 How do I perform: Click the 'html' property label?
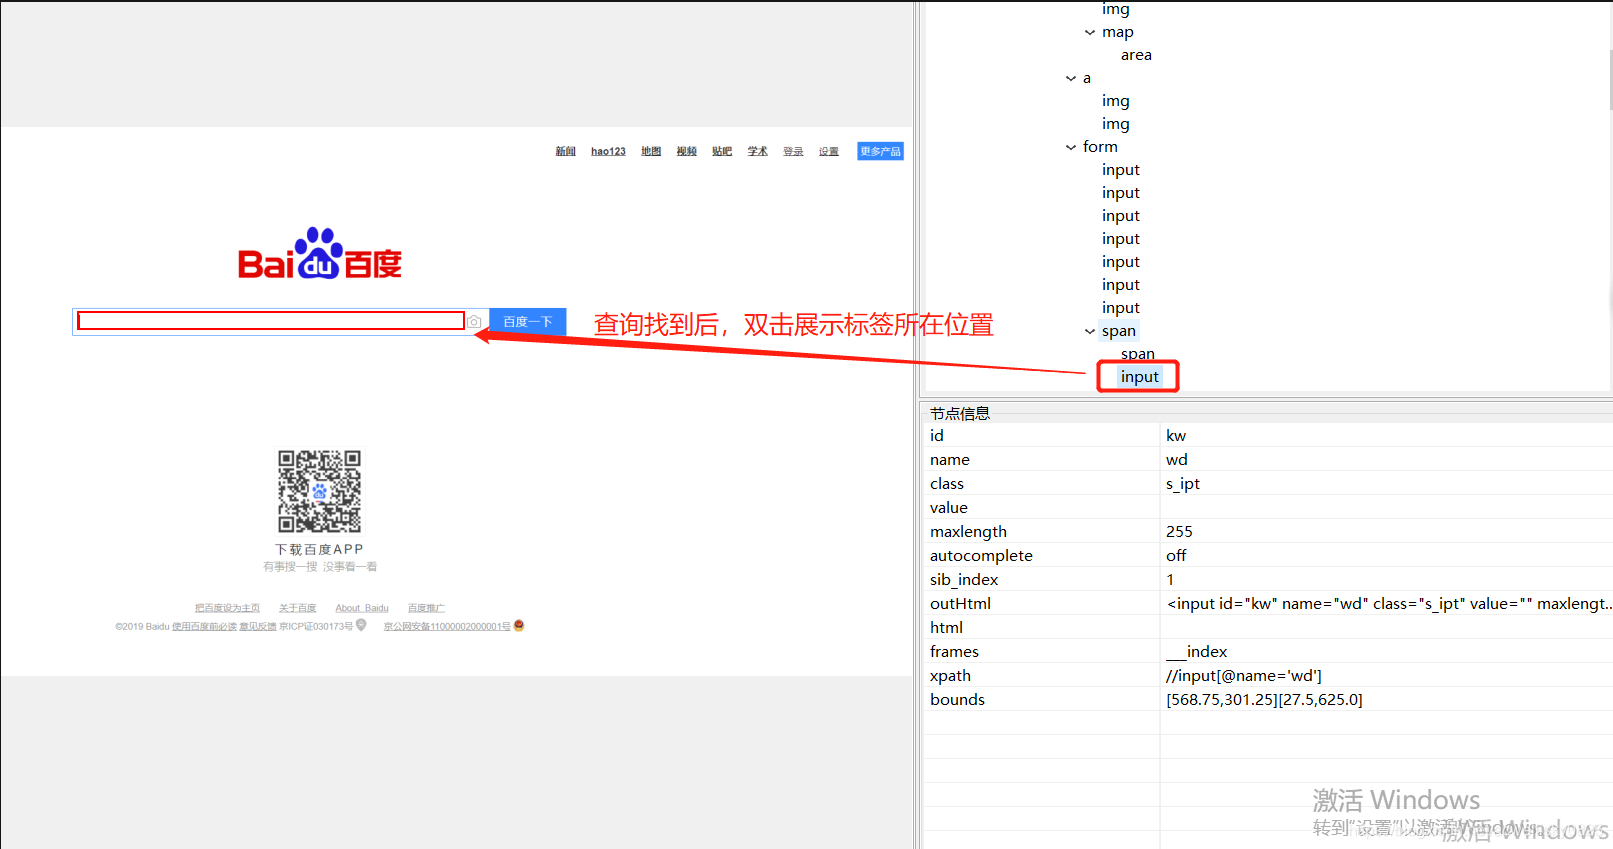click(x=946, y=628)
